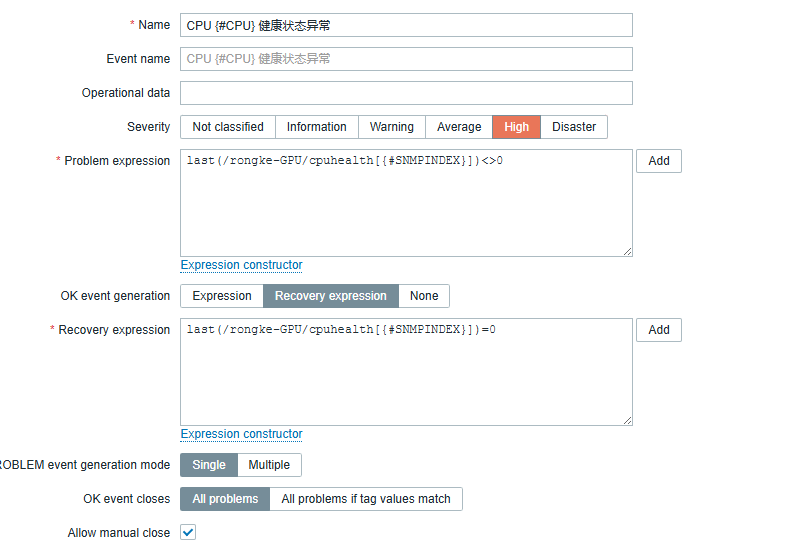Viewport: 785px width, 549px height.
Task: Set OK event generation to None
Action: click(x=424, y=296)
